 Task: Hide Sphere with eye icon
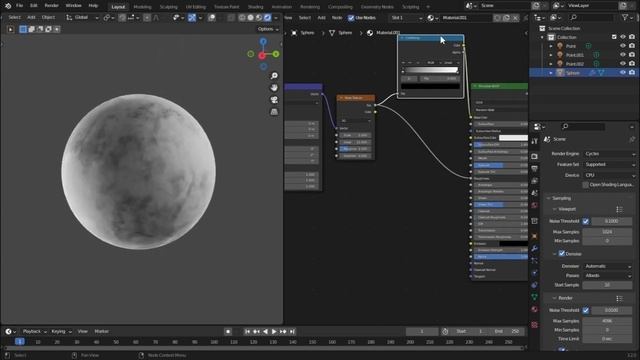(623, 73)
